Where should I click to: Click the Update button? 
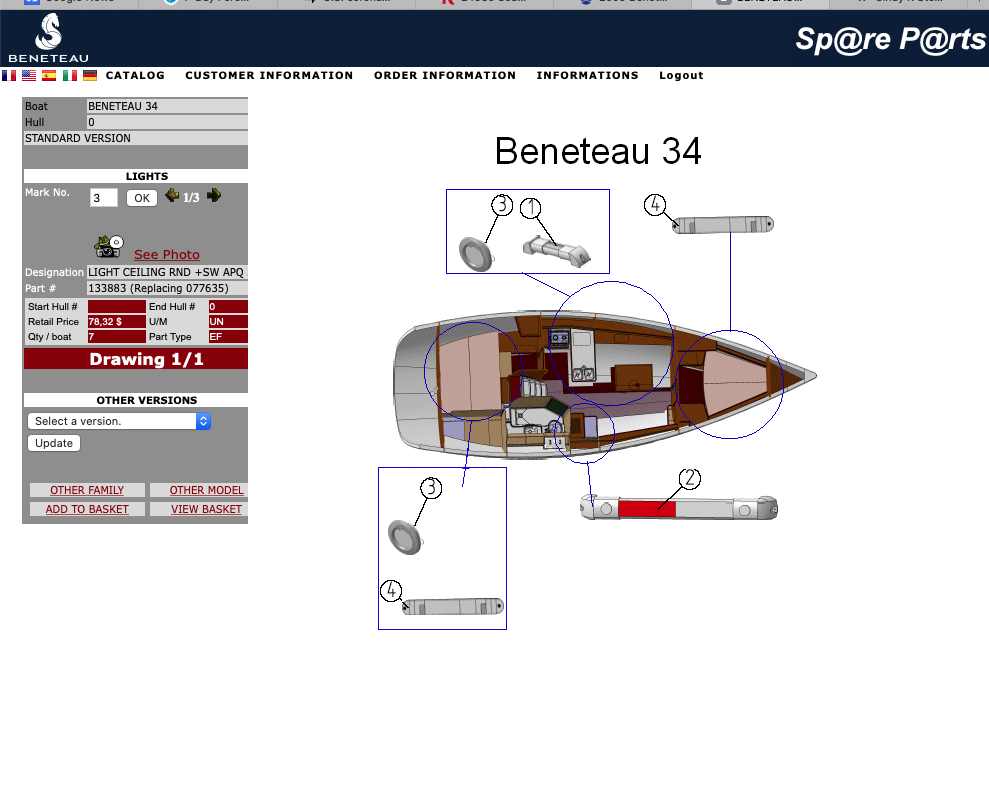(x=54, y=443)
